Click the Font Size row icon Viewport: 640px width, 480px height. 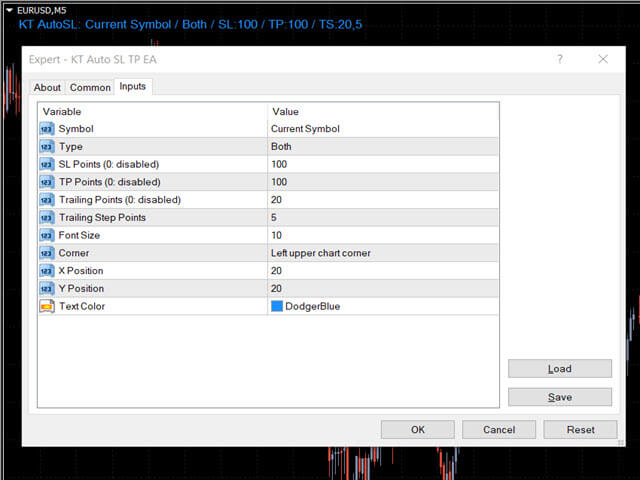(x=47, y=235)
